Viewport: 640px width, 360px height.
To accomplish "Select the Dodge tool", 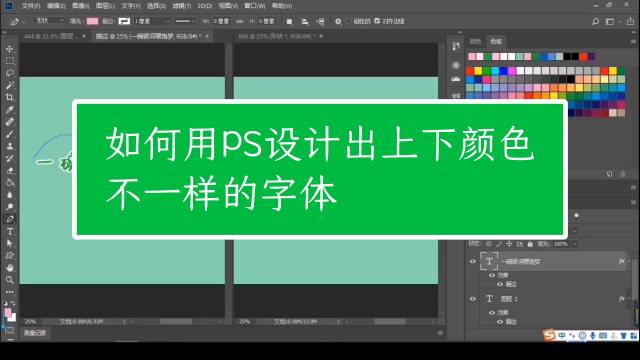I will (10, 207).
